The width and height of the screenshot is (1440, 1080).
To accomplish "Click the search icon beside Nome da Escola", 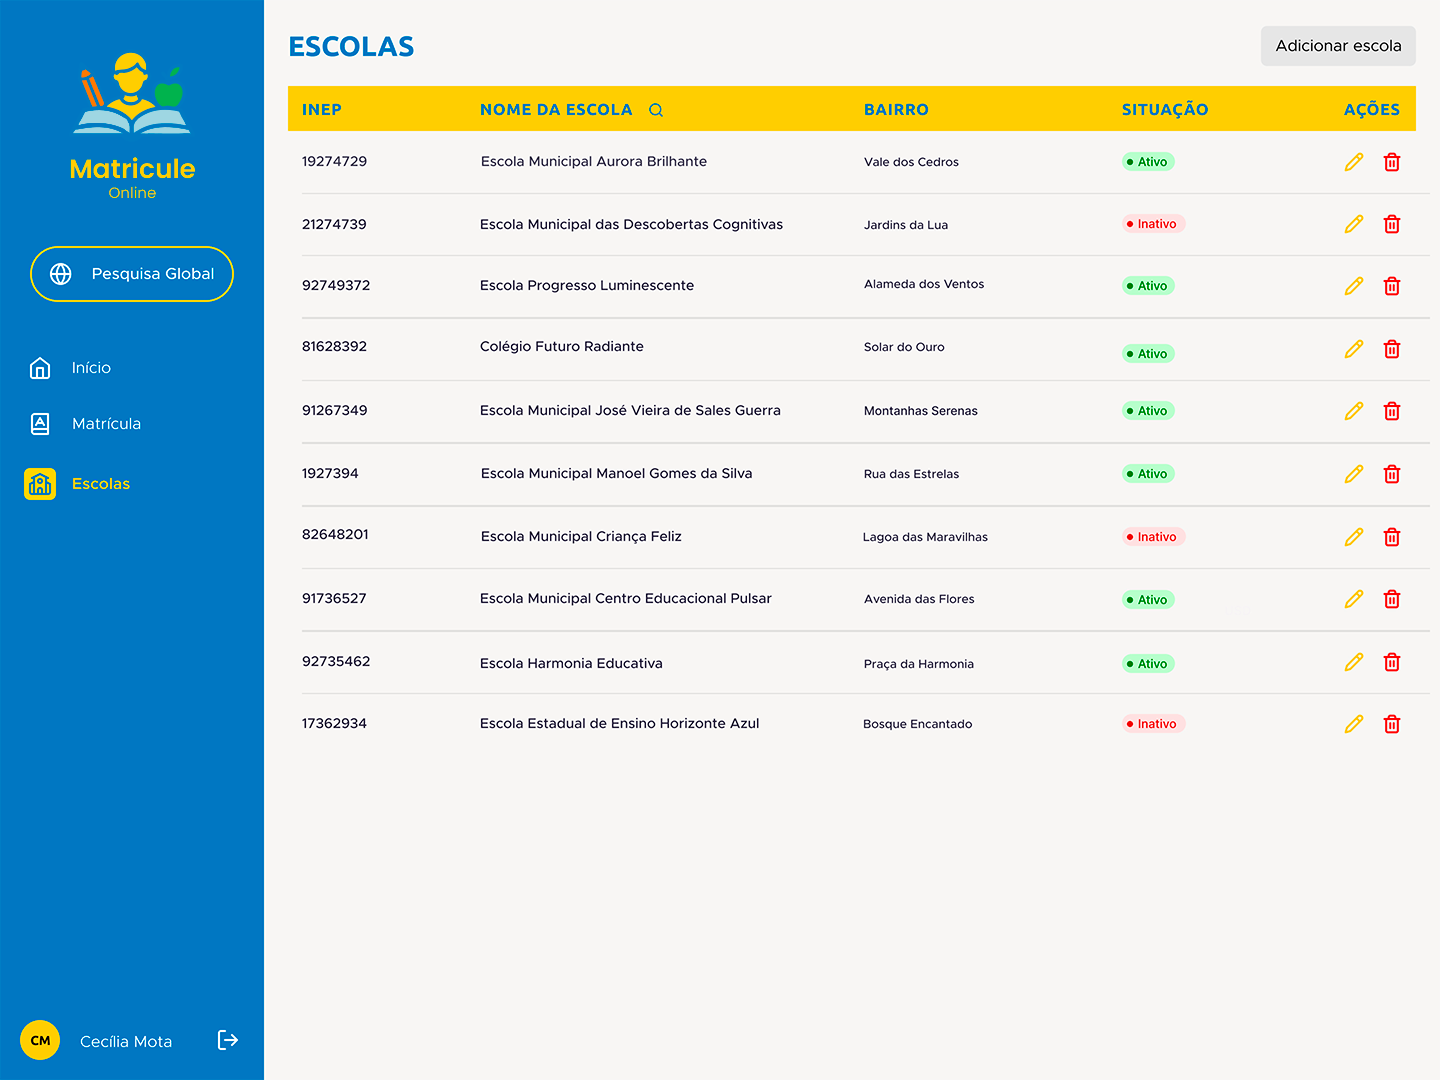I will coord(656,110).
